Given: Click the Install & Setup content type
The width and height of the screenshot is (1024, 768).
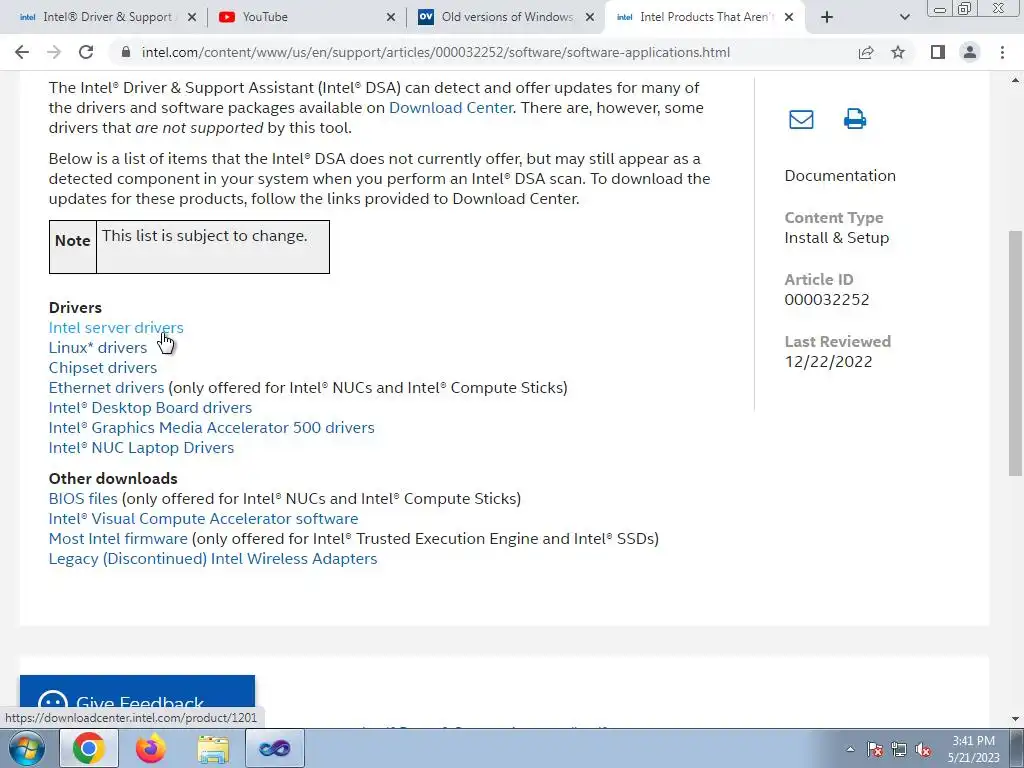Looking at the screenshot, I should [837, 238].
